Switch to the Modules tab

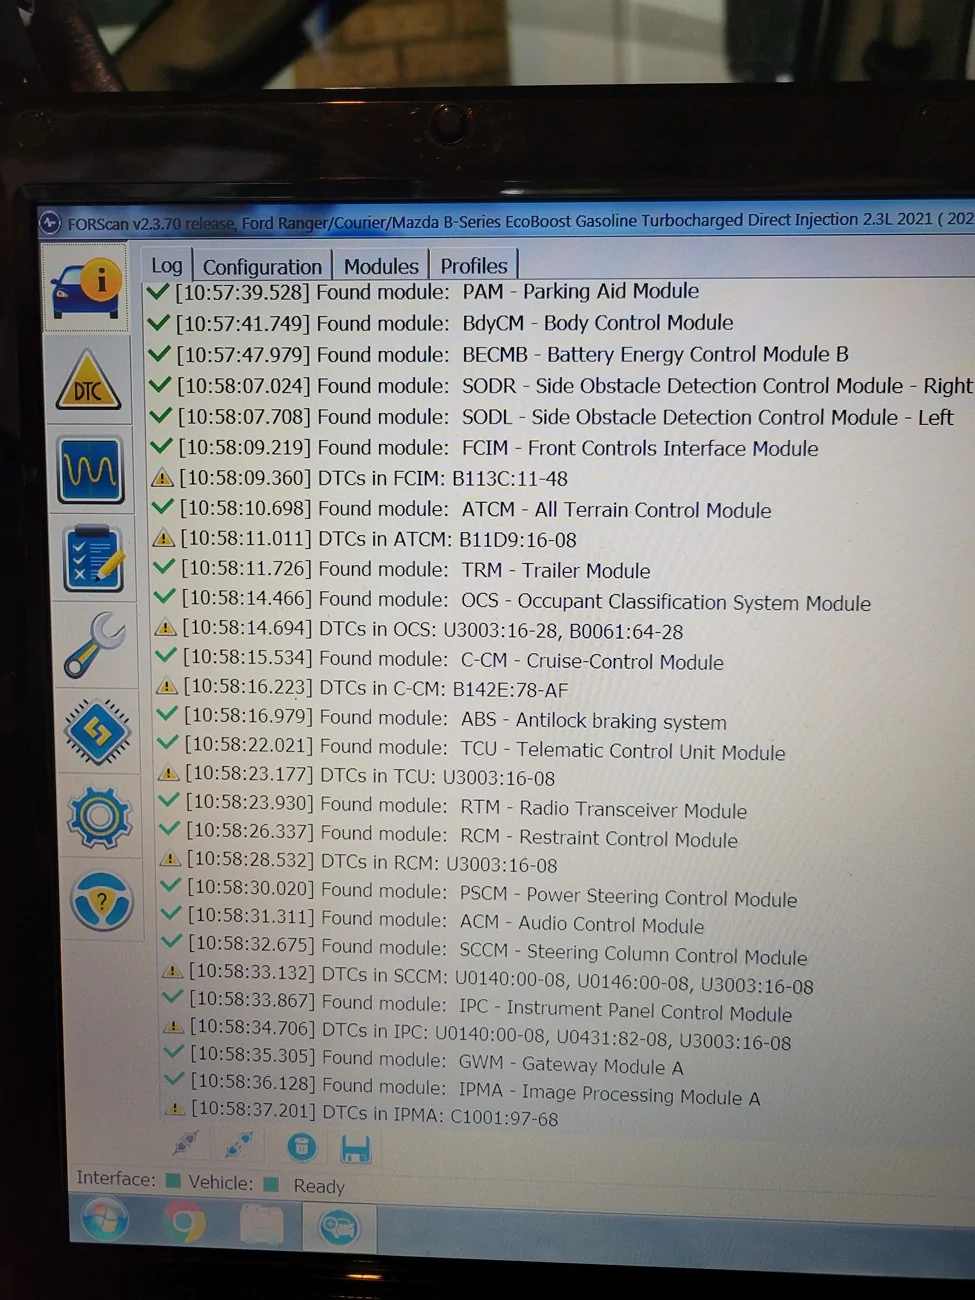coord(381,266)
